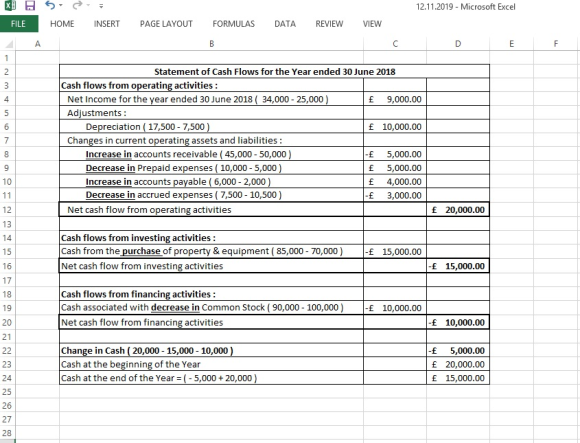This screenshot has width=580, height=443.
Task: Expand the Customize Quick Access Toolbar dropdown
Action: coord(101,6)
